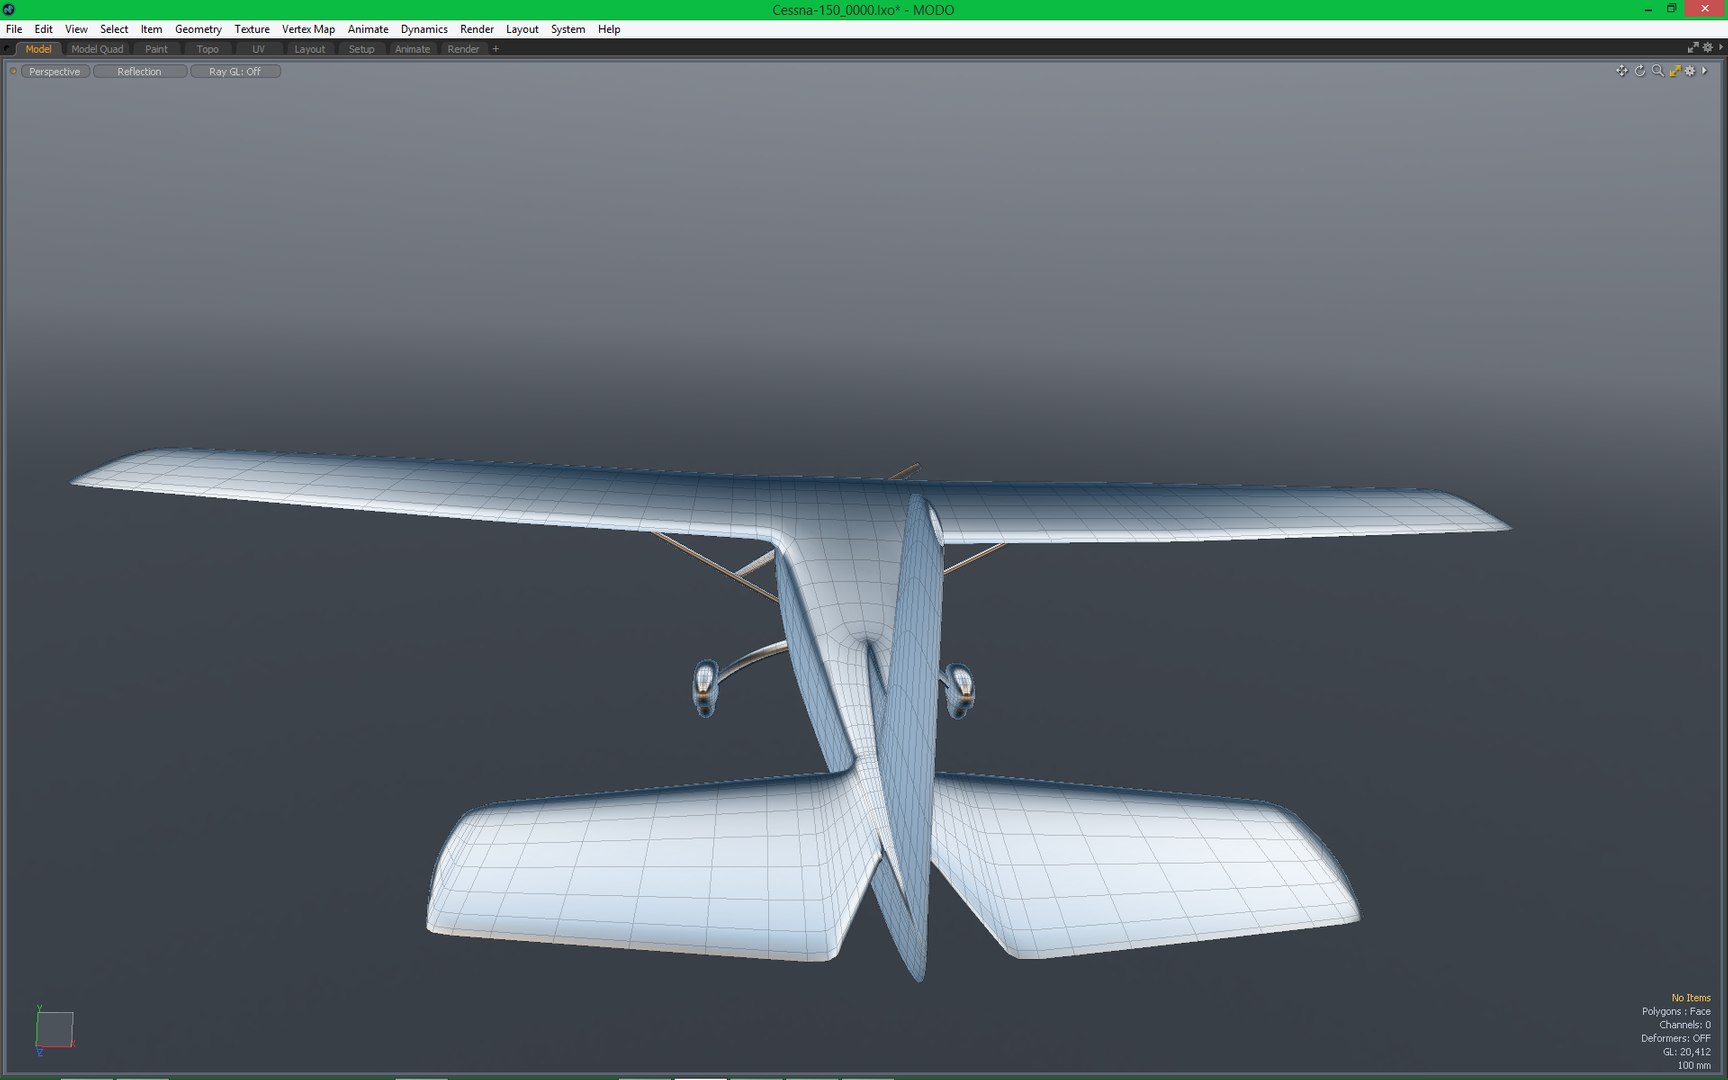Expand the layout tab bar arrow at far right
The height and width of the screenshot is (1080, 1728).
point(1721,48)
